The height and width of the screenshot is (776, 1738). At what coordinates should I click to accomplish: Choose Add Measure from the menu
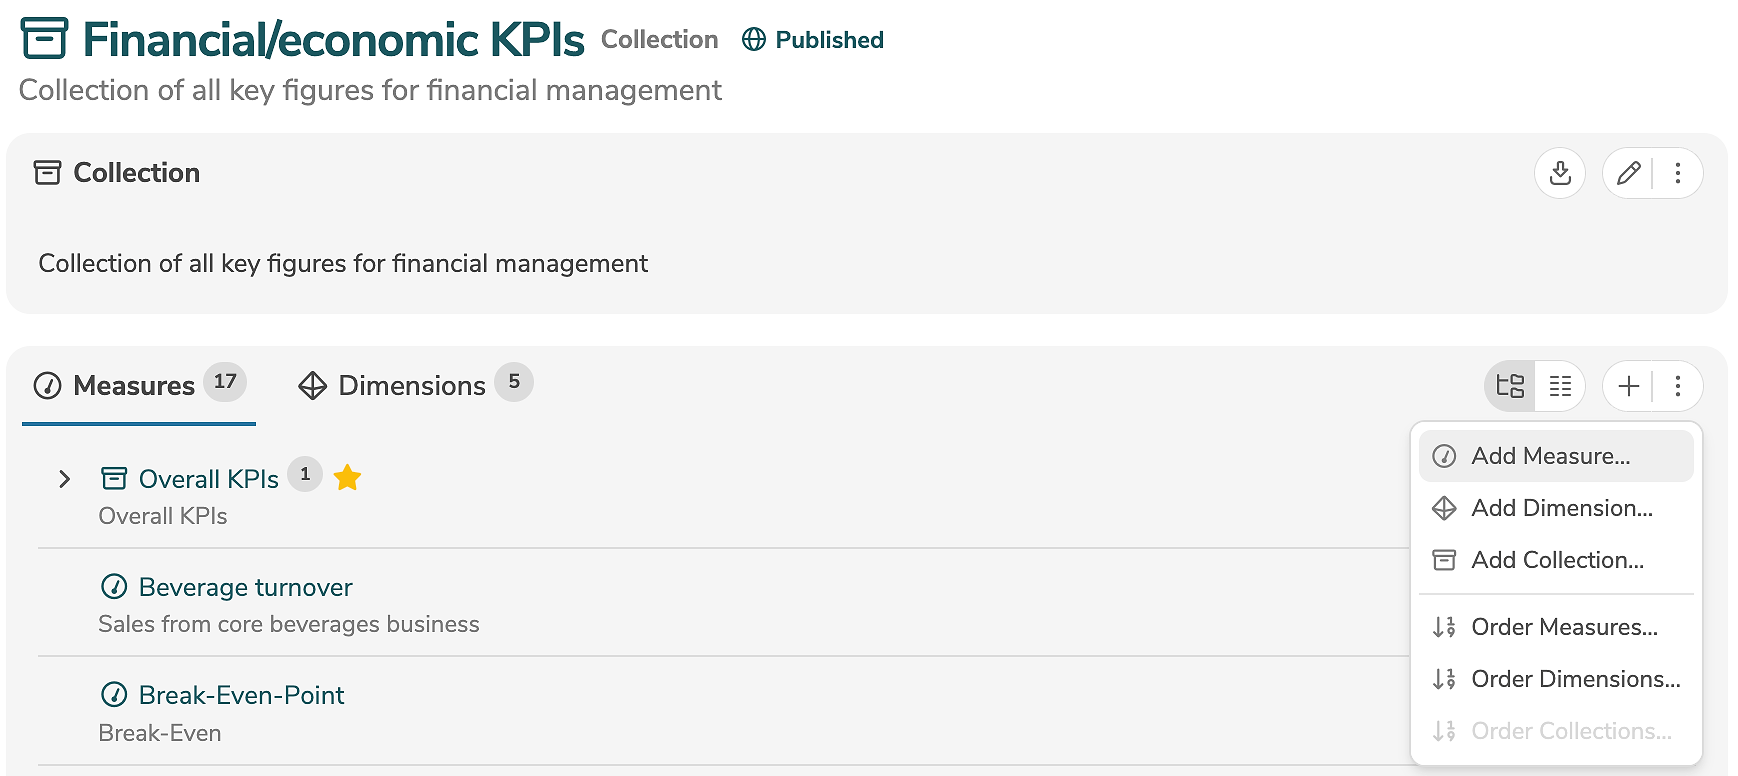tap(1550, 456)
